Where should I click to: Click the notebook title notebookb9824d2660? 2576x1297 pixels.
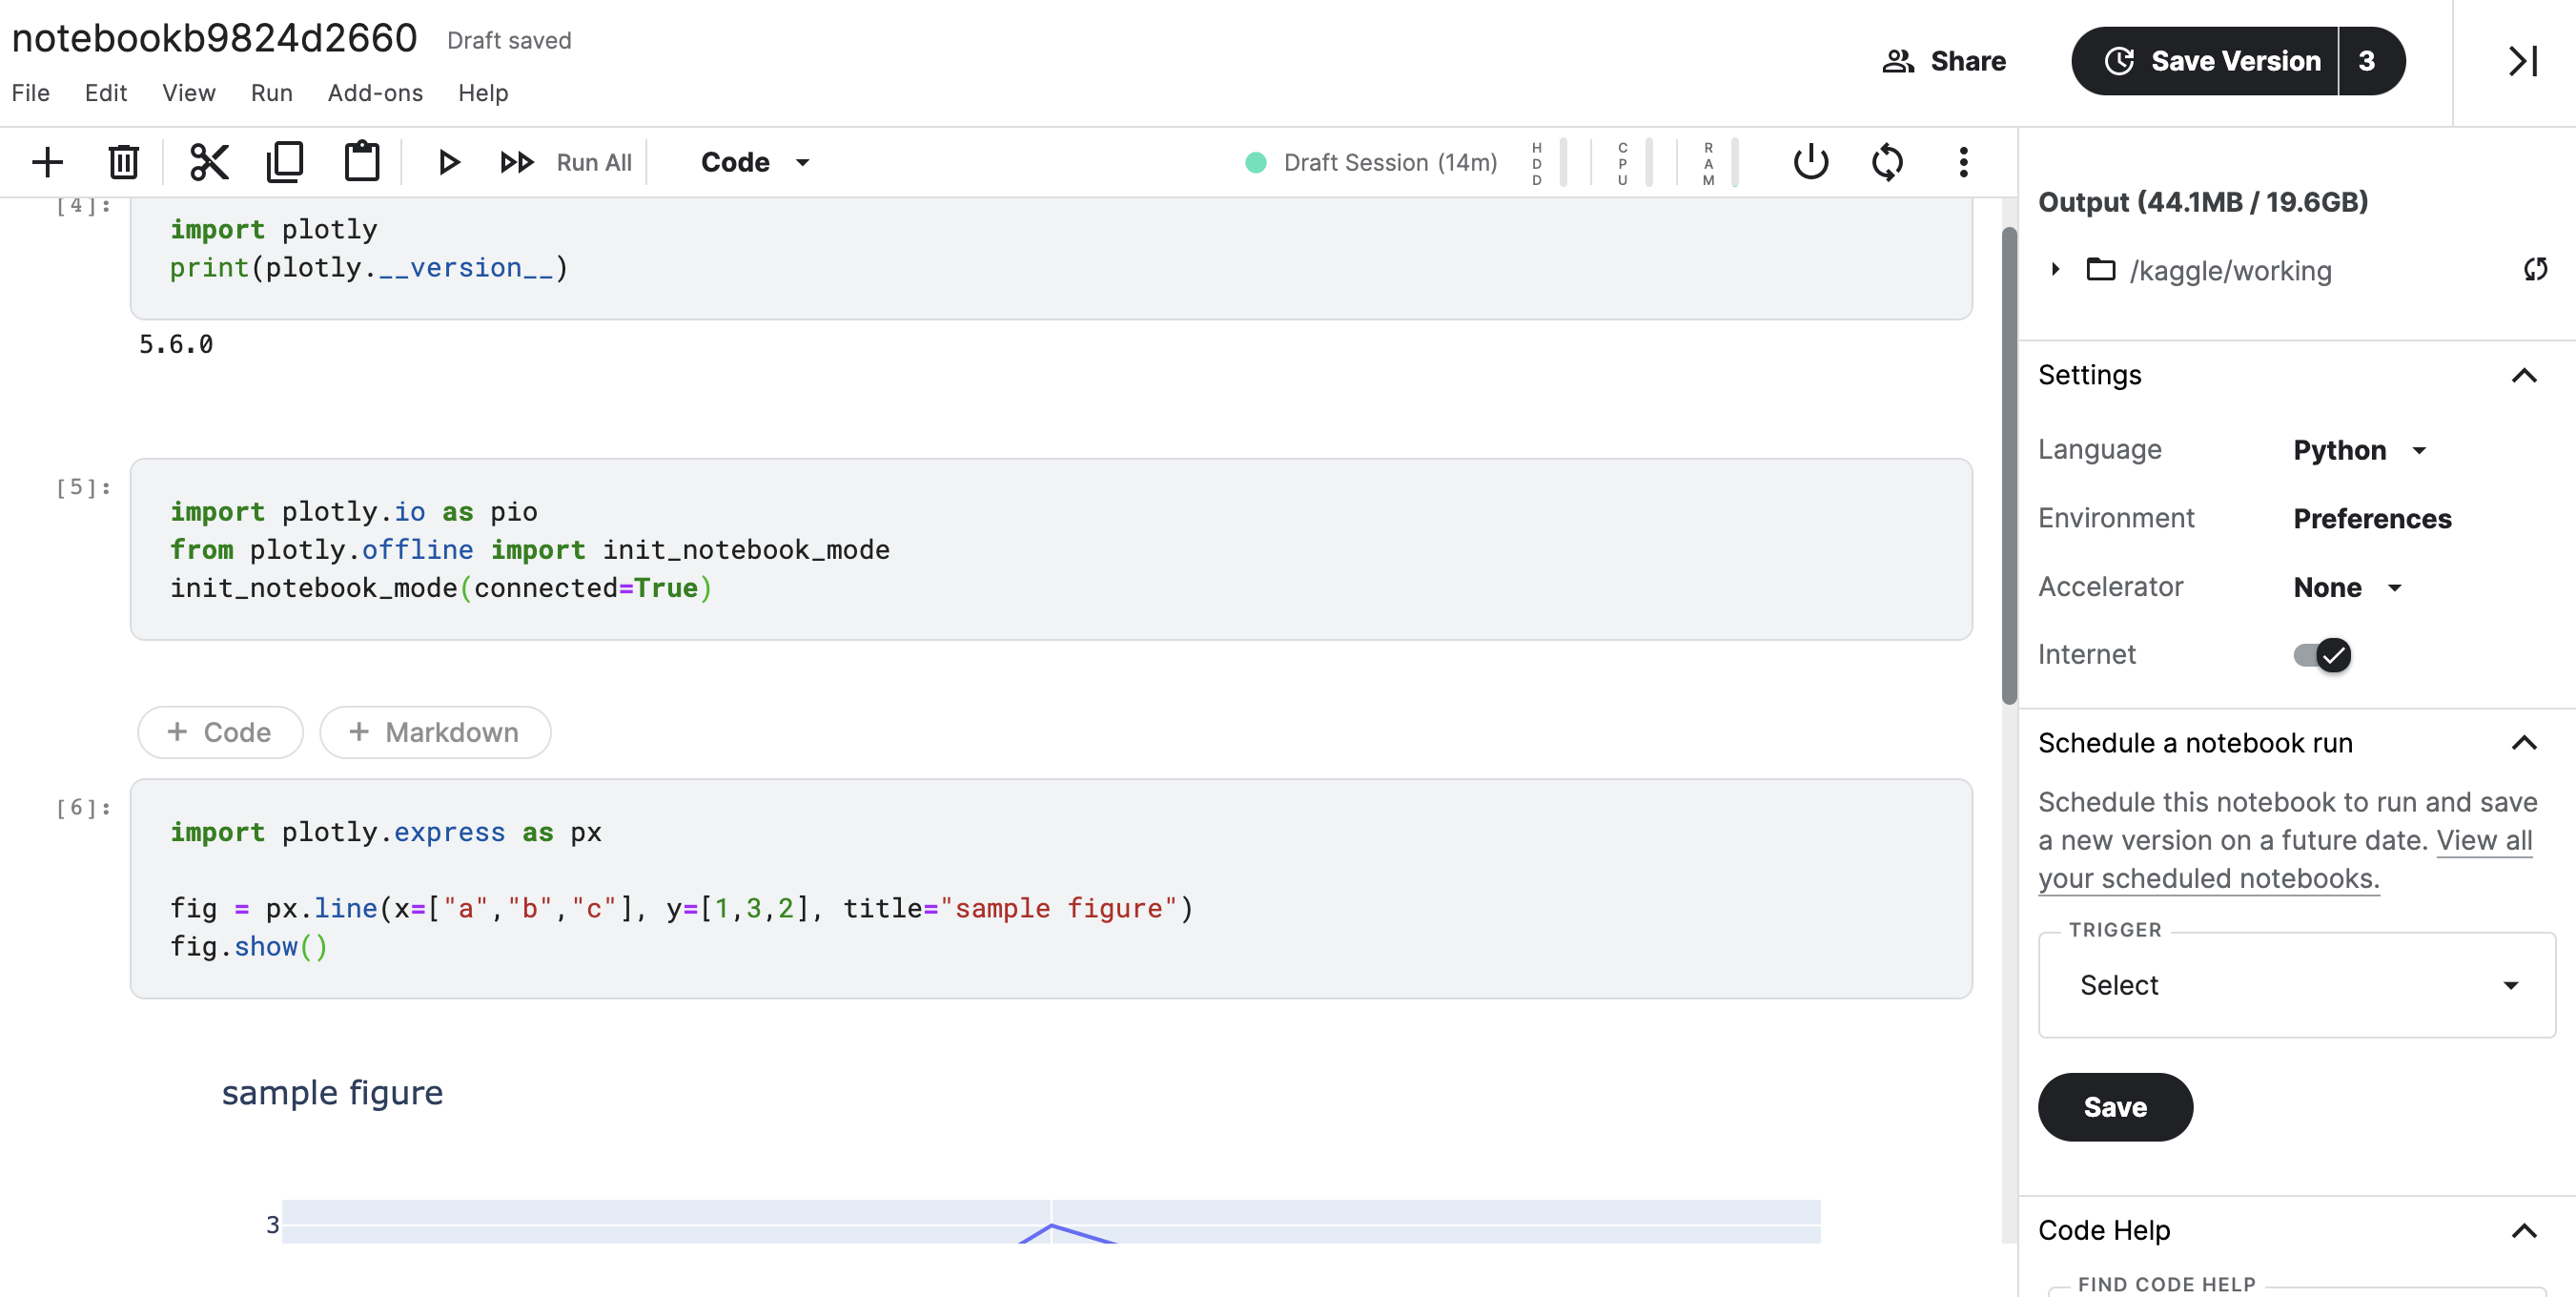pos(214,38)
